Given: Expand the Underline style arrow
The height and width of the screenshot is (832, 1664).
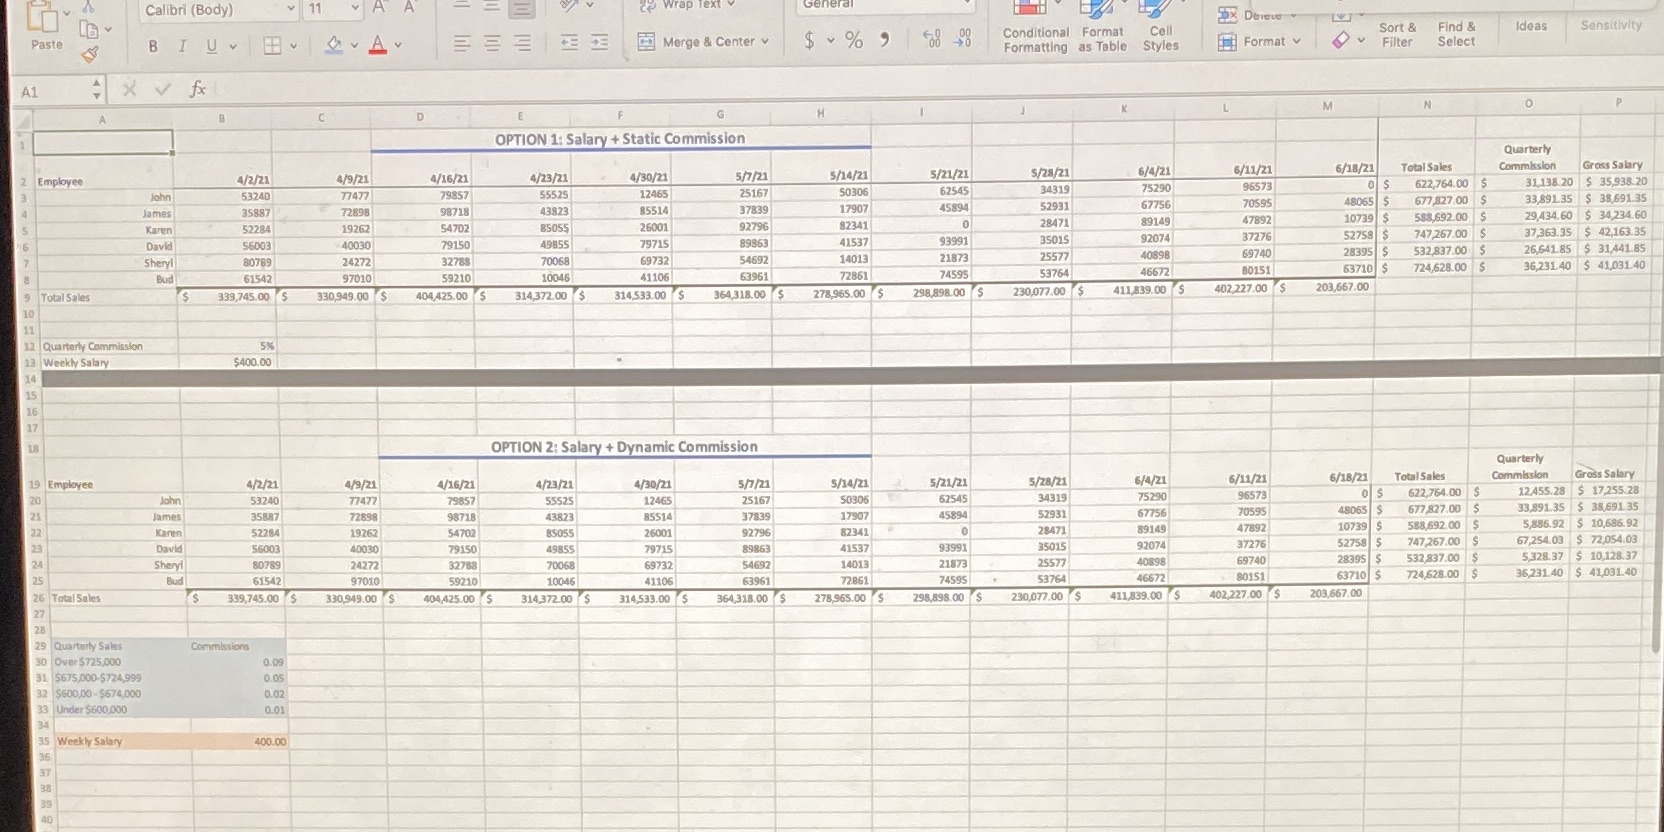Looking at the screenshot, I should pos(232,46).
